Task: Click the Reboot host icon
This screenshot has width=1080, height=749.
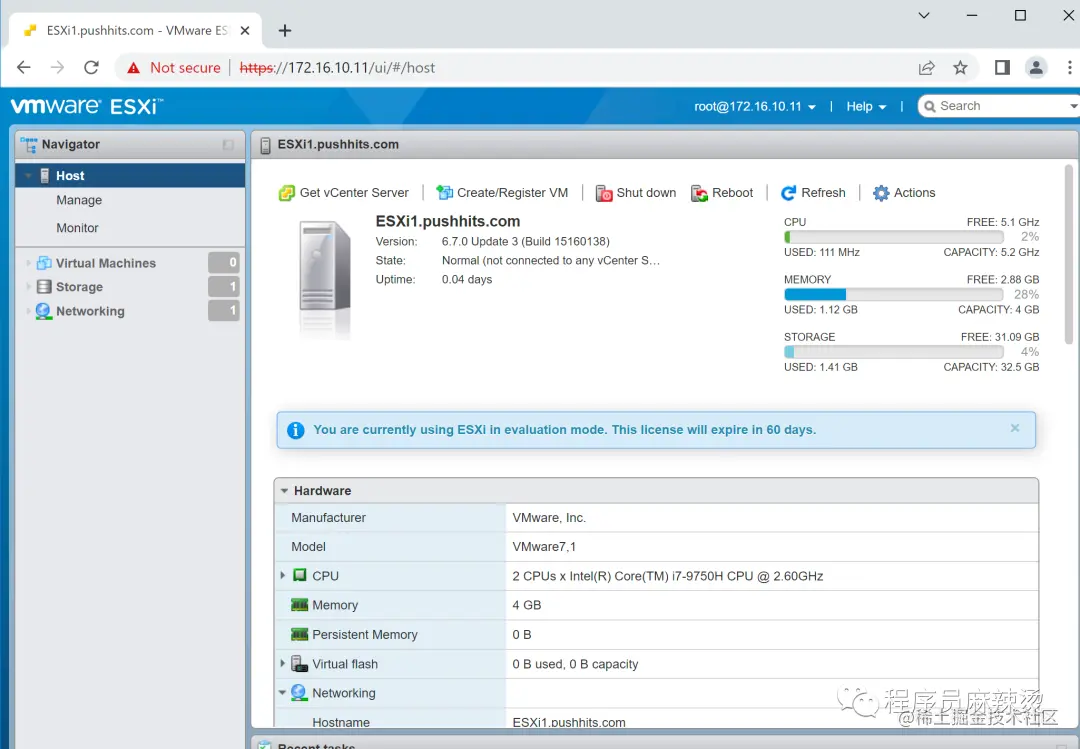Action: 699,193
